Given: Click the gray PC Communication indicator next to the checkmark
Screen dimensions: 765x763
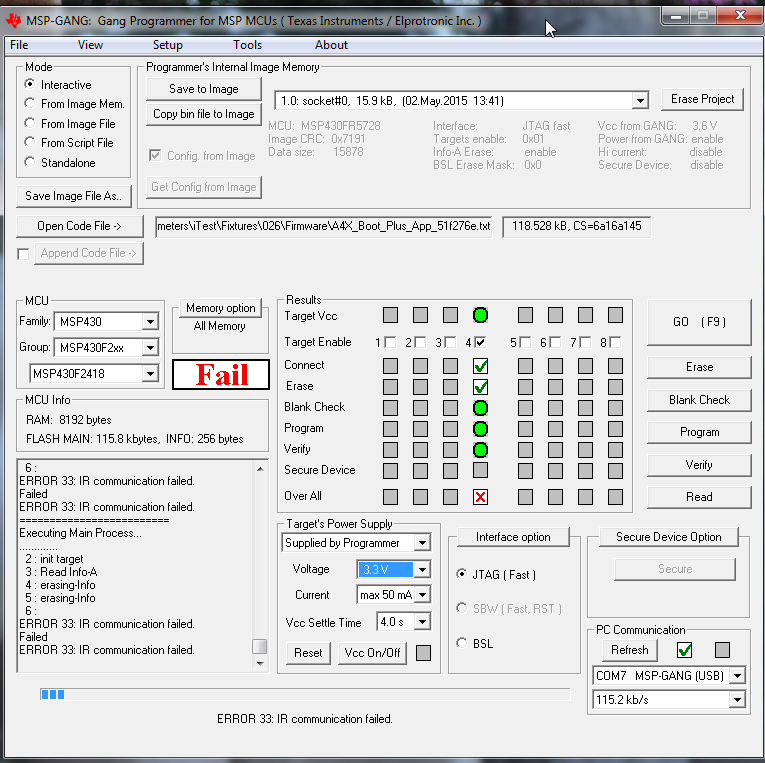Looking at the screenshot, I should (x=722, y=650).
